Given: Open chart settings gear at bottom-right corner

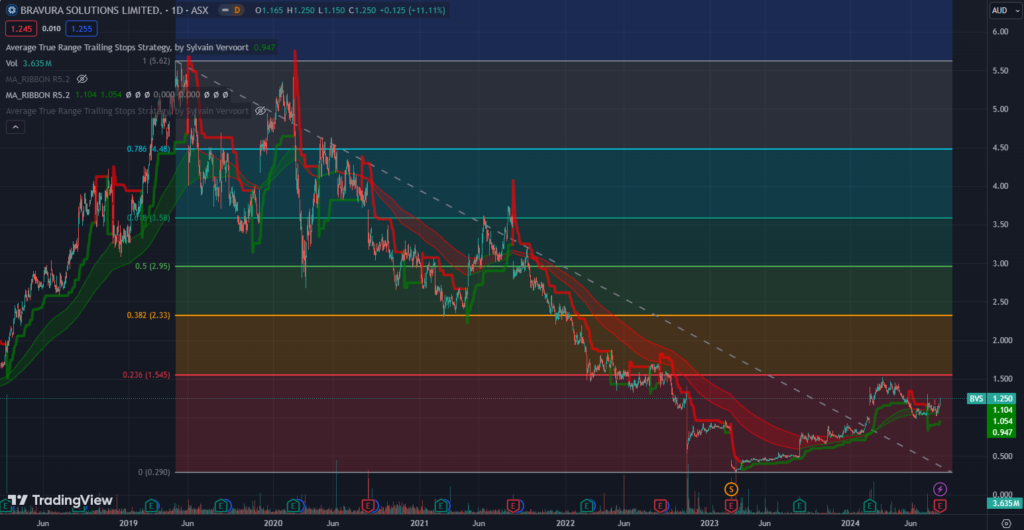Looking at the screenshot, I should click(1006, 523).
